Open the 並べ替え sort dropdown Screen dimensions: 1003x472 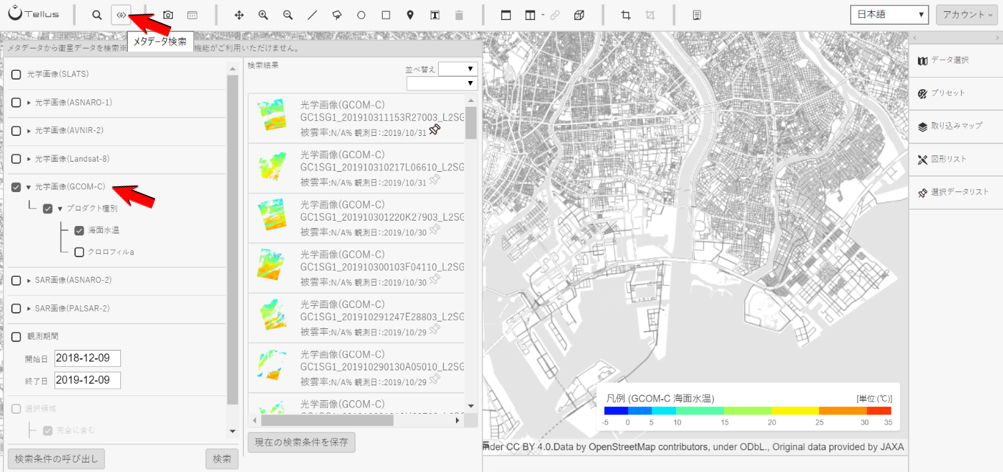click(458, 68)
